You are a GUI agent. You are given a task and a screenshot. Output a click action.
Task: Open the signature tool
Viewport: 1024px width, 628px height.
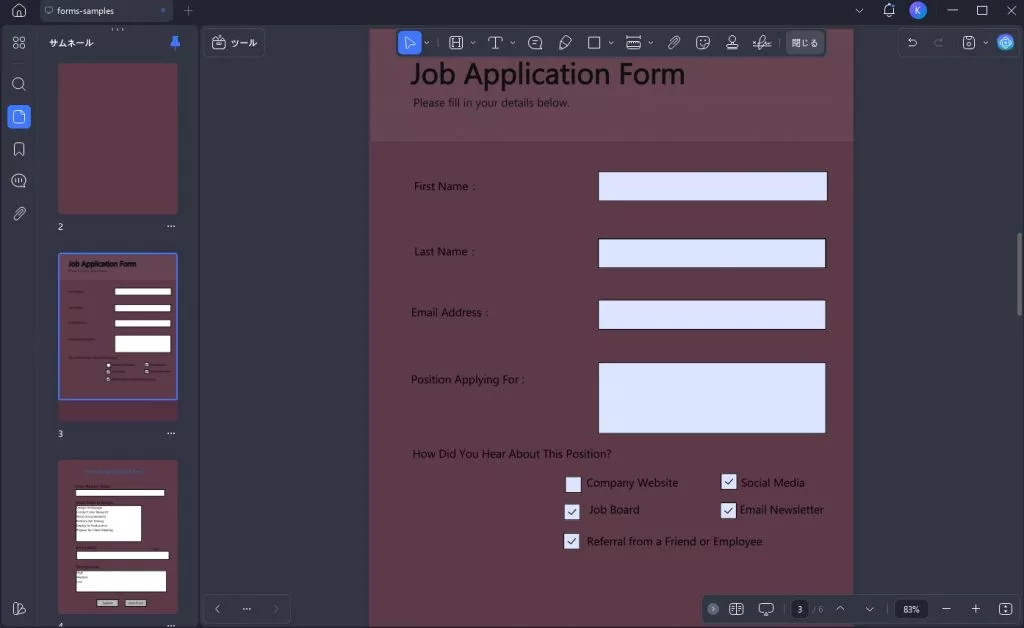(x=761, y=43)
